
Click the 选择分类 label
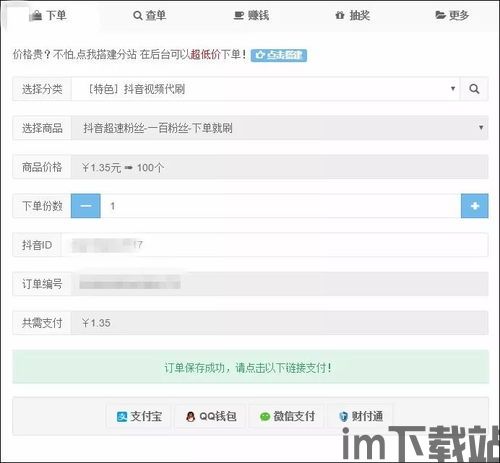coord(42,89)
